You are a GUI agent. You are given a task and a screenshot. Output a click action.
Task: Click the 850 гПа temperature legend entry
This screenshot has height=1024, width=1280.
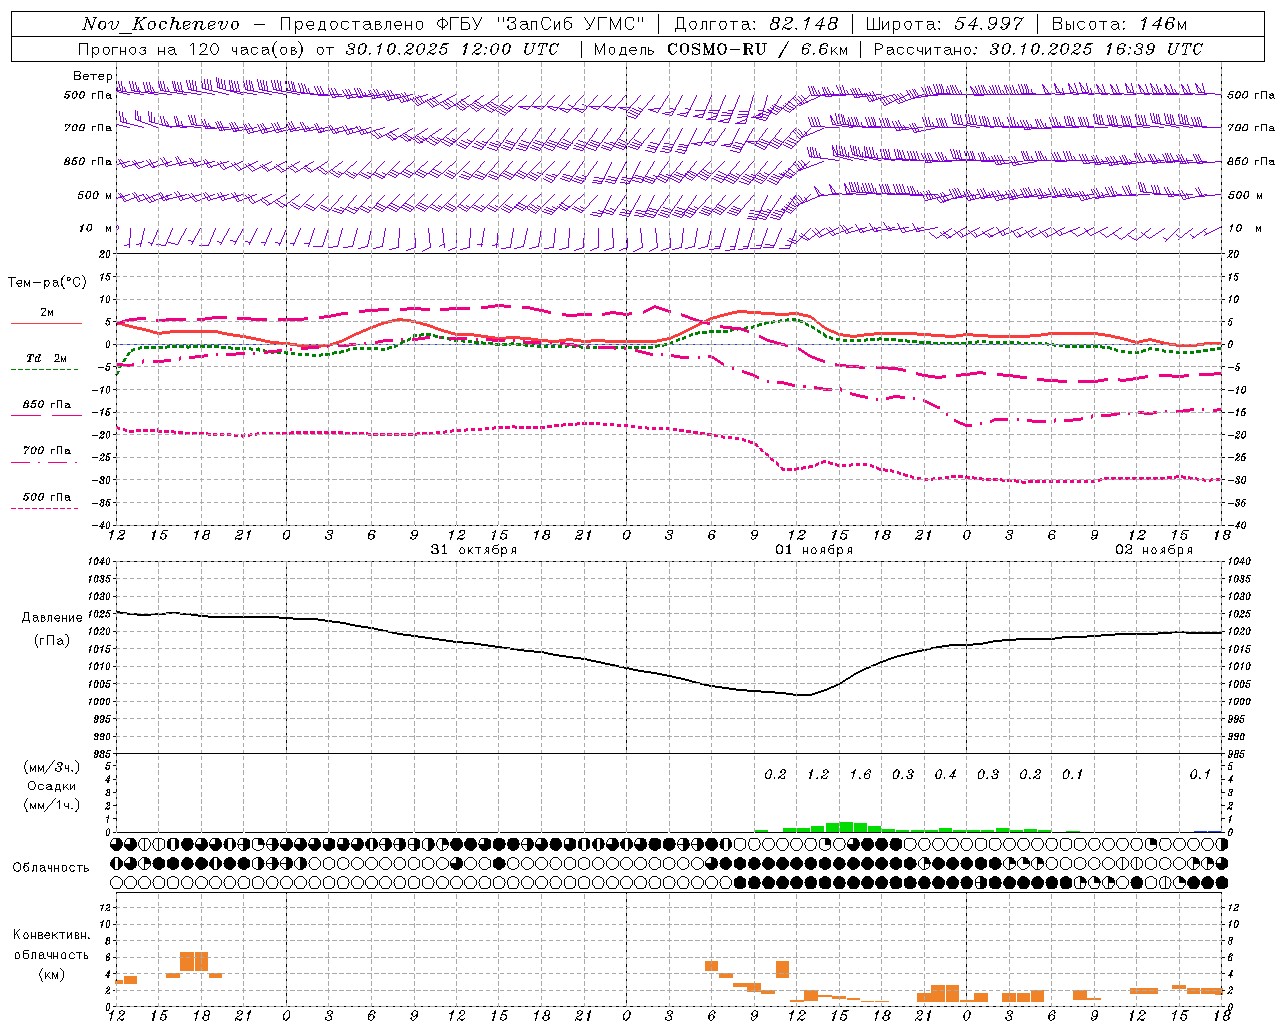(x=46, y=405)
